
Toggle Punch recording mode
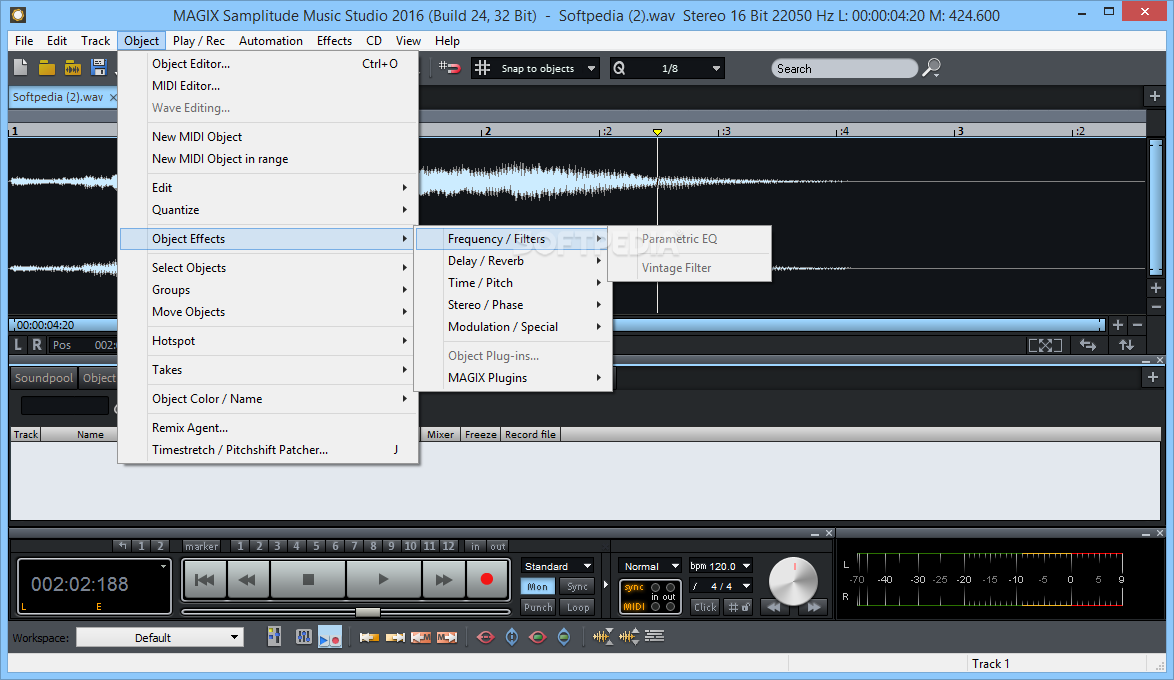point(538,607)
